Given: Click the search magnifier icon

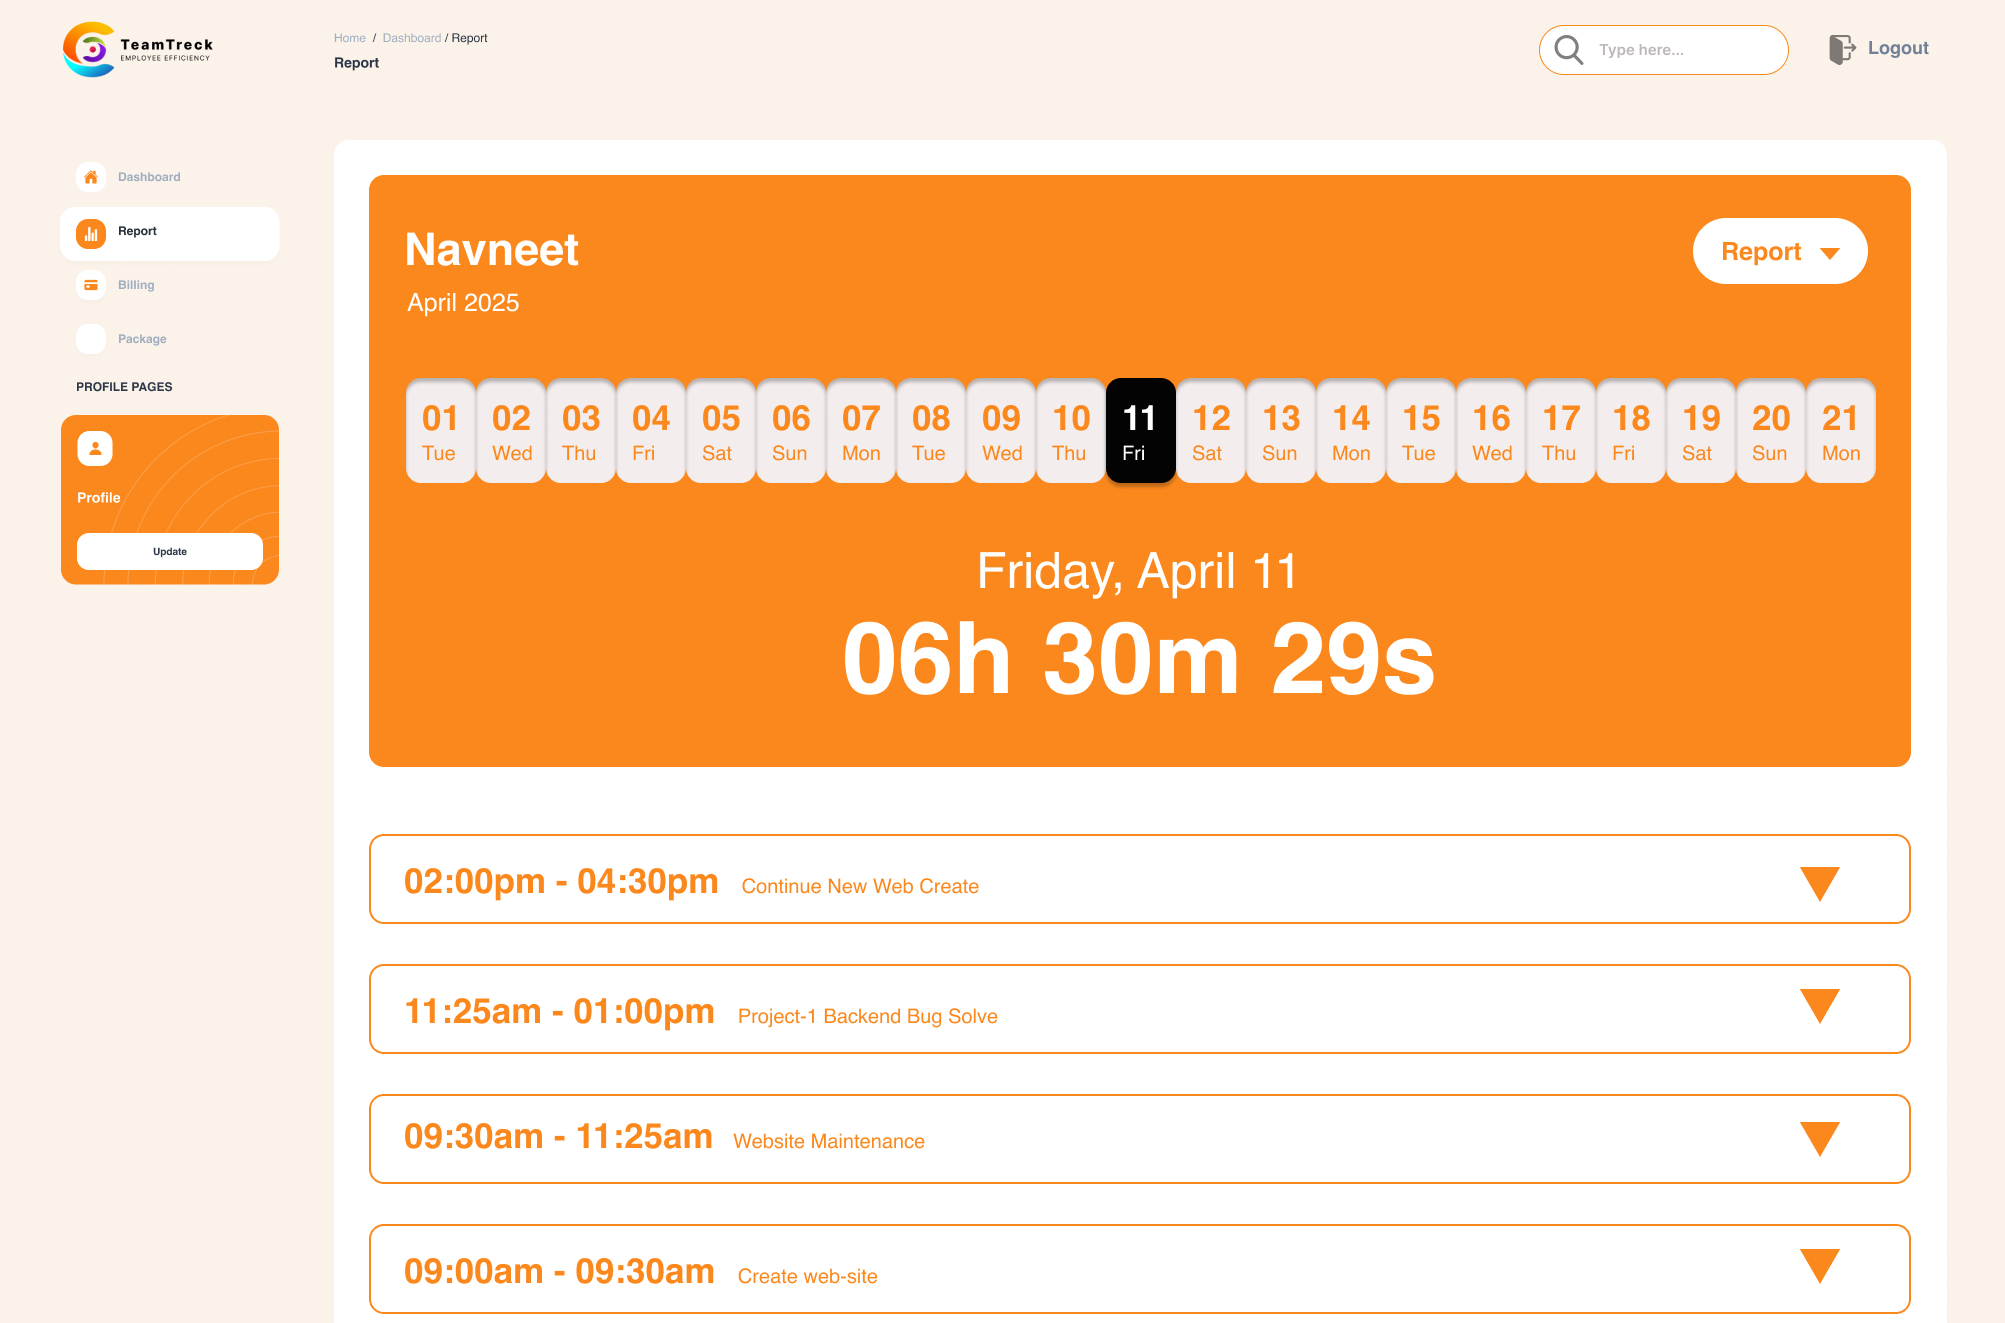Looking at the screenshot, I should coord(1569,50).
